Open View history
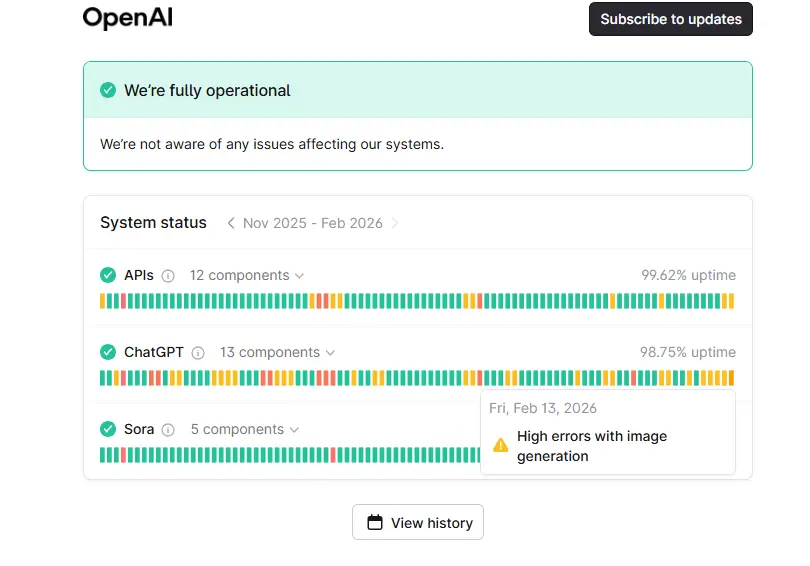Image resolution: width=810 pixels, height=566 pixels. (x=418, y=523)
